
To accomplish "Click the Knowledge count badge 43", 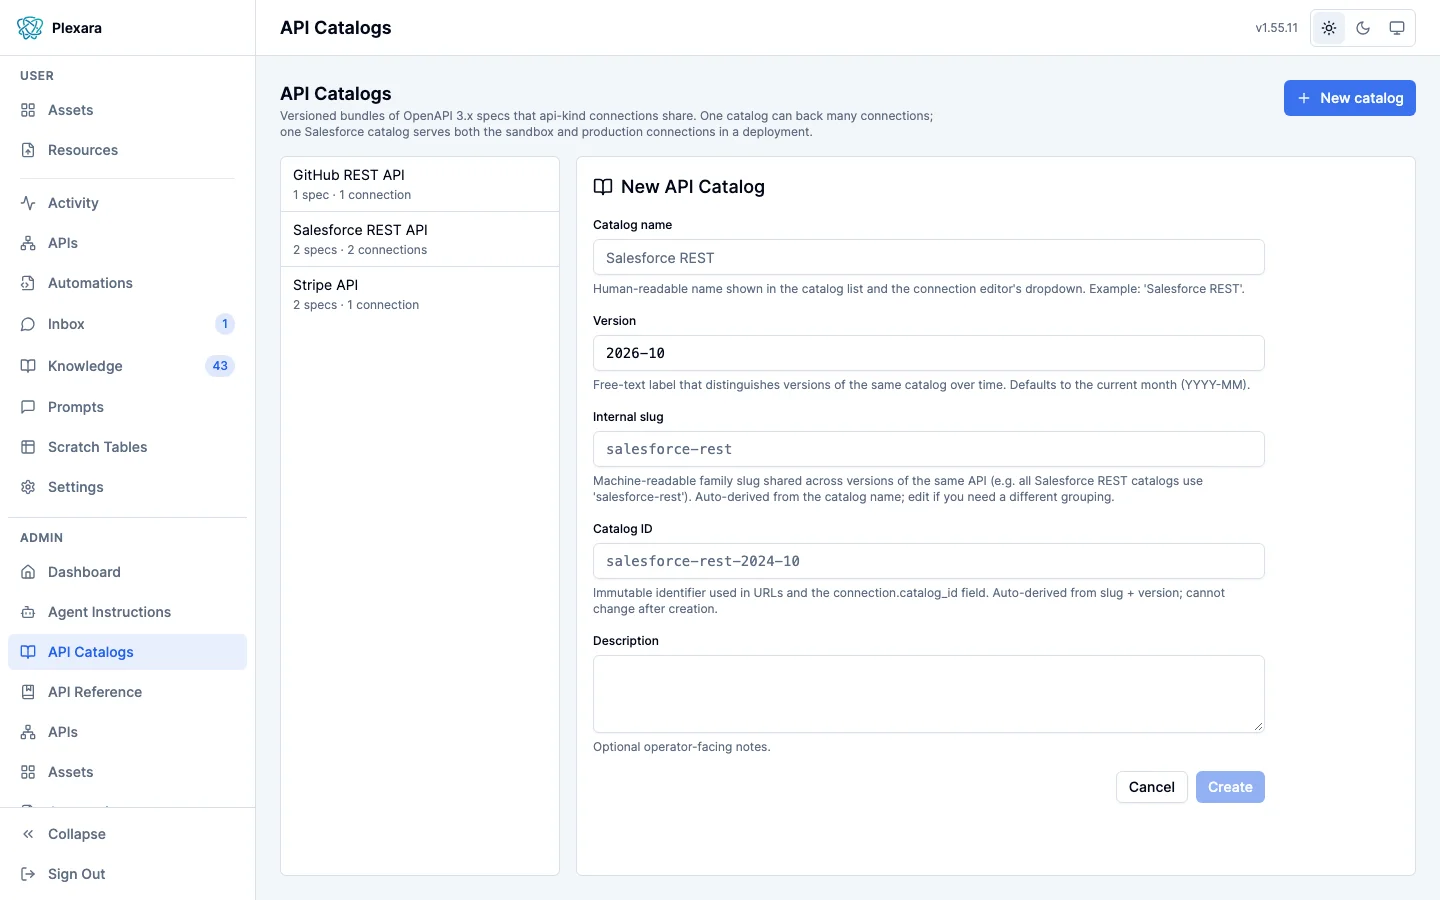I will pyautogui.click(x=220, y=366).
